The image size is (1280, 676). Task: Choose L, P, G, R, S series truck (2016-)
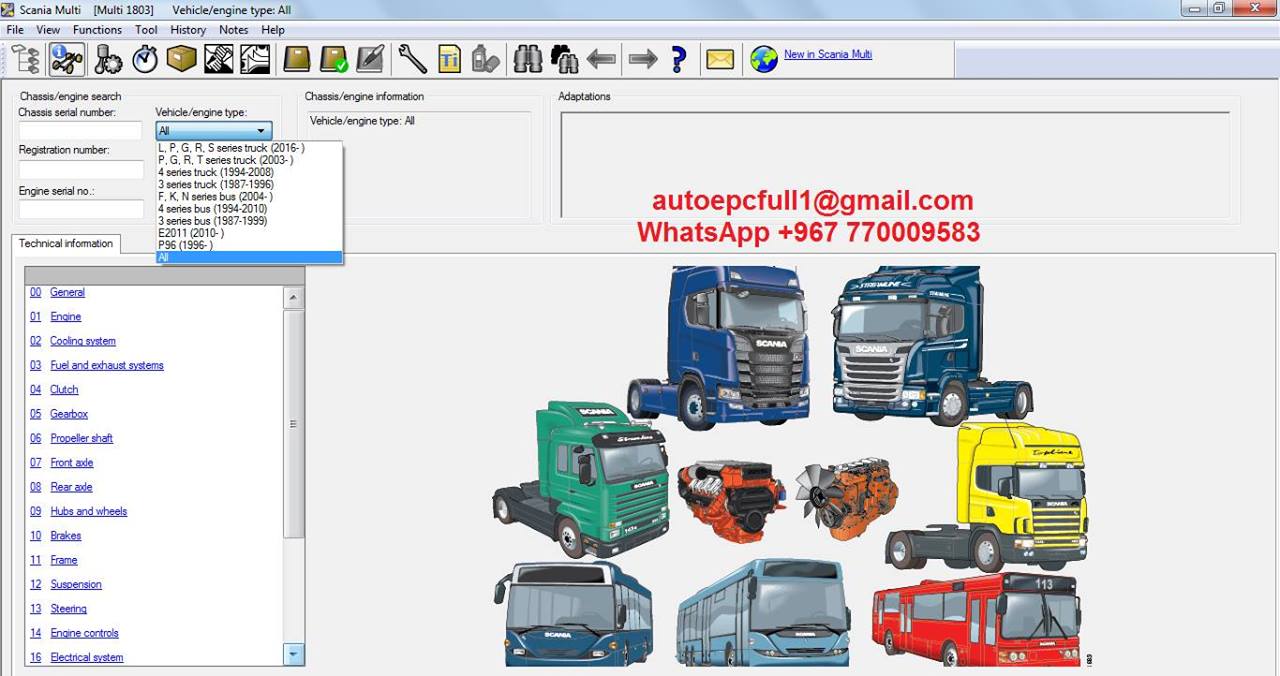tap(249, 148)
